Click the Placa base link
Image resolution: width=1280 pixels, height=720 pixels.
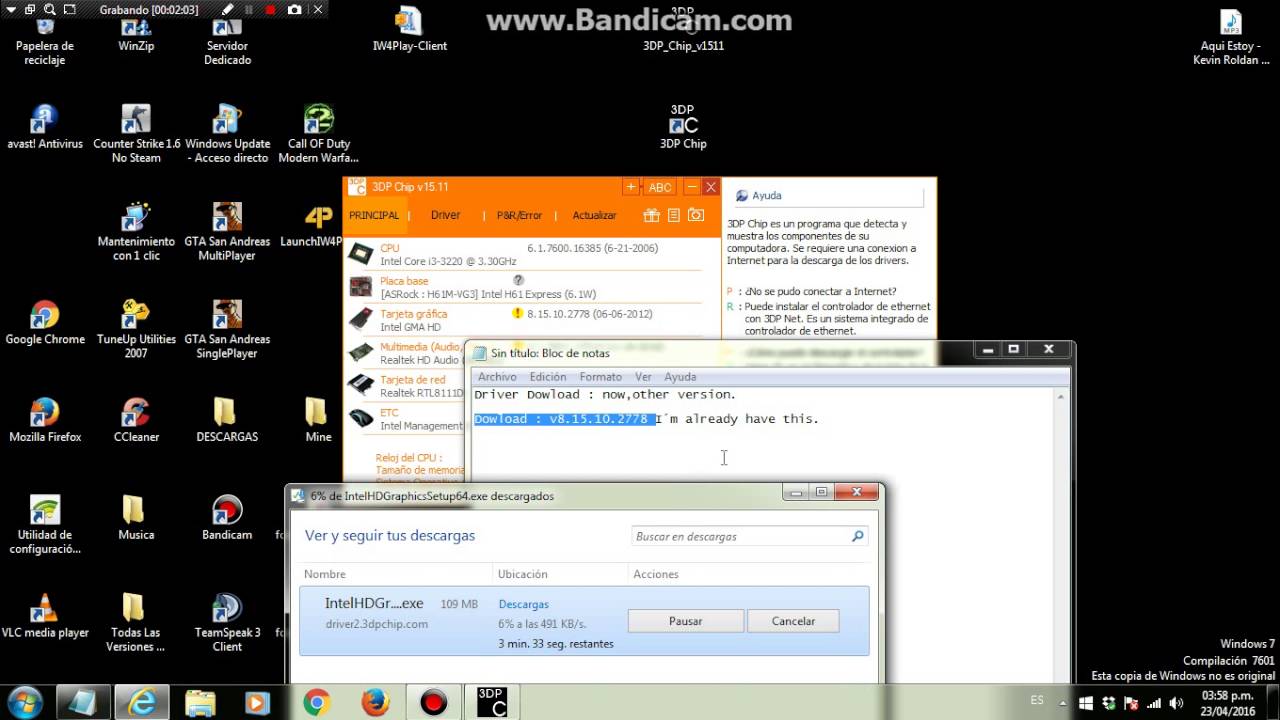pos(404,281)
